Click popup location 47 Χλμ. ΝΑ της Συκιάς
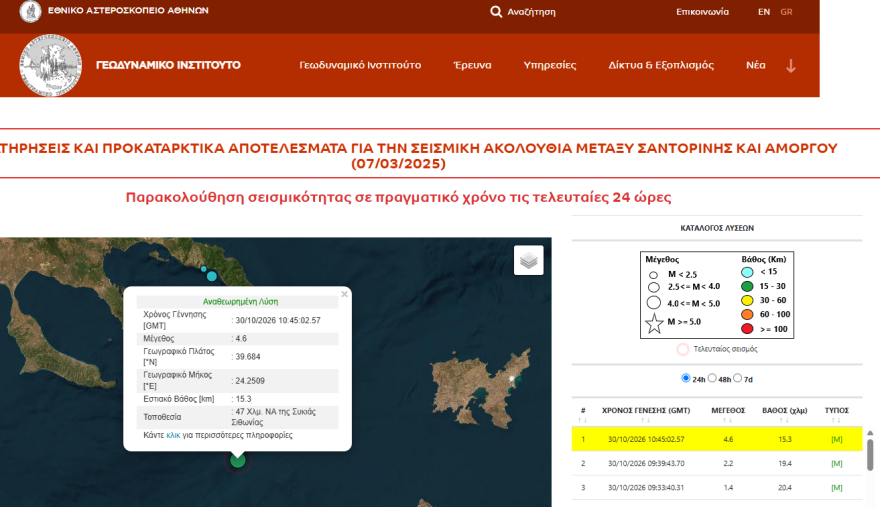The width and height of the screenshot is (880, 507). (274, 417)
